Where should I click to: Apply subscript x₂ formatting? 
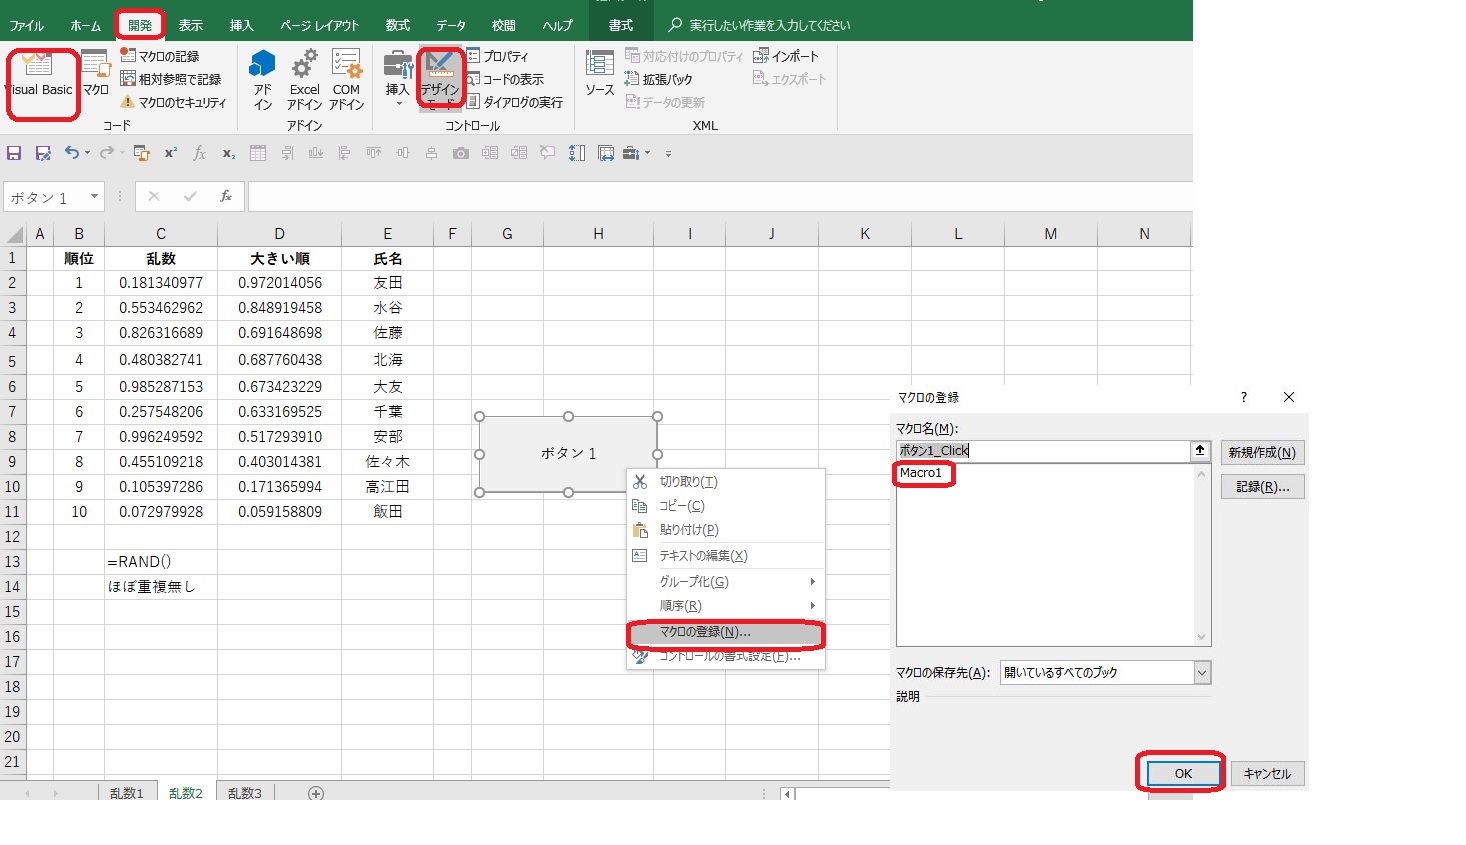[229, 153]
